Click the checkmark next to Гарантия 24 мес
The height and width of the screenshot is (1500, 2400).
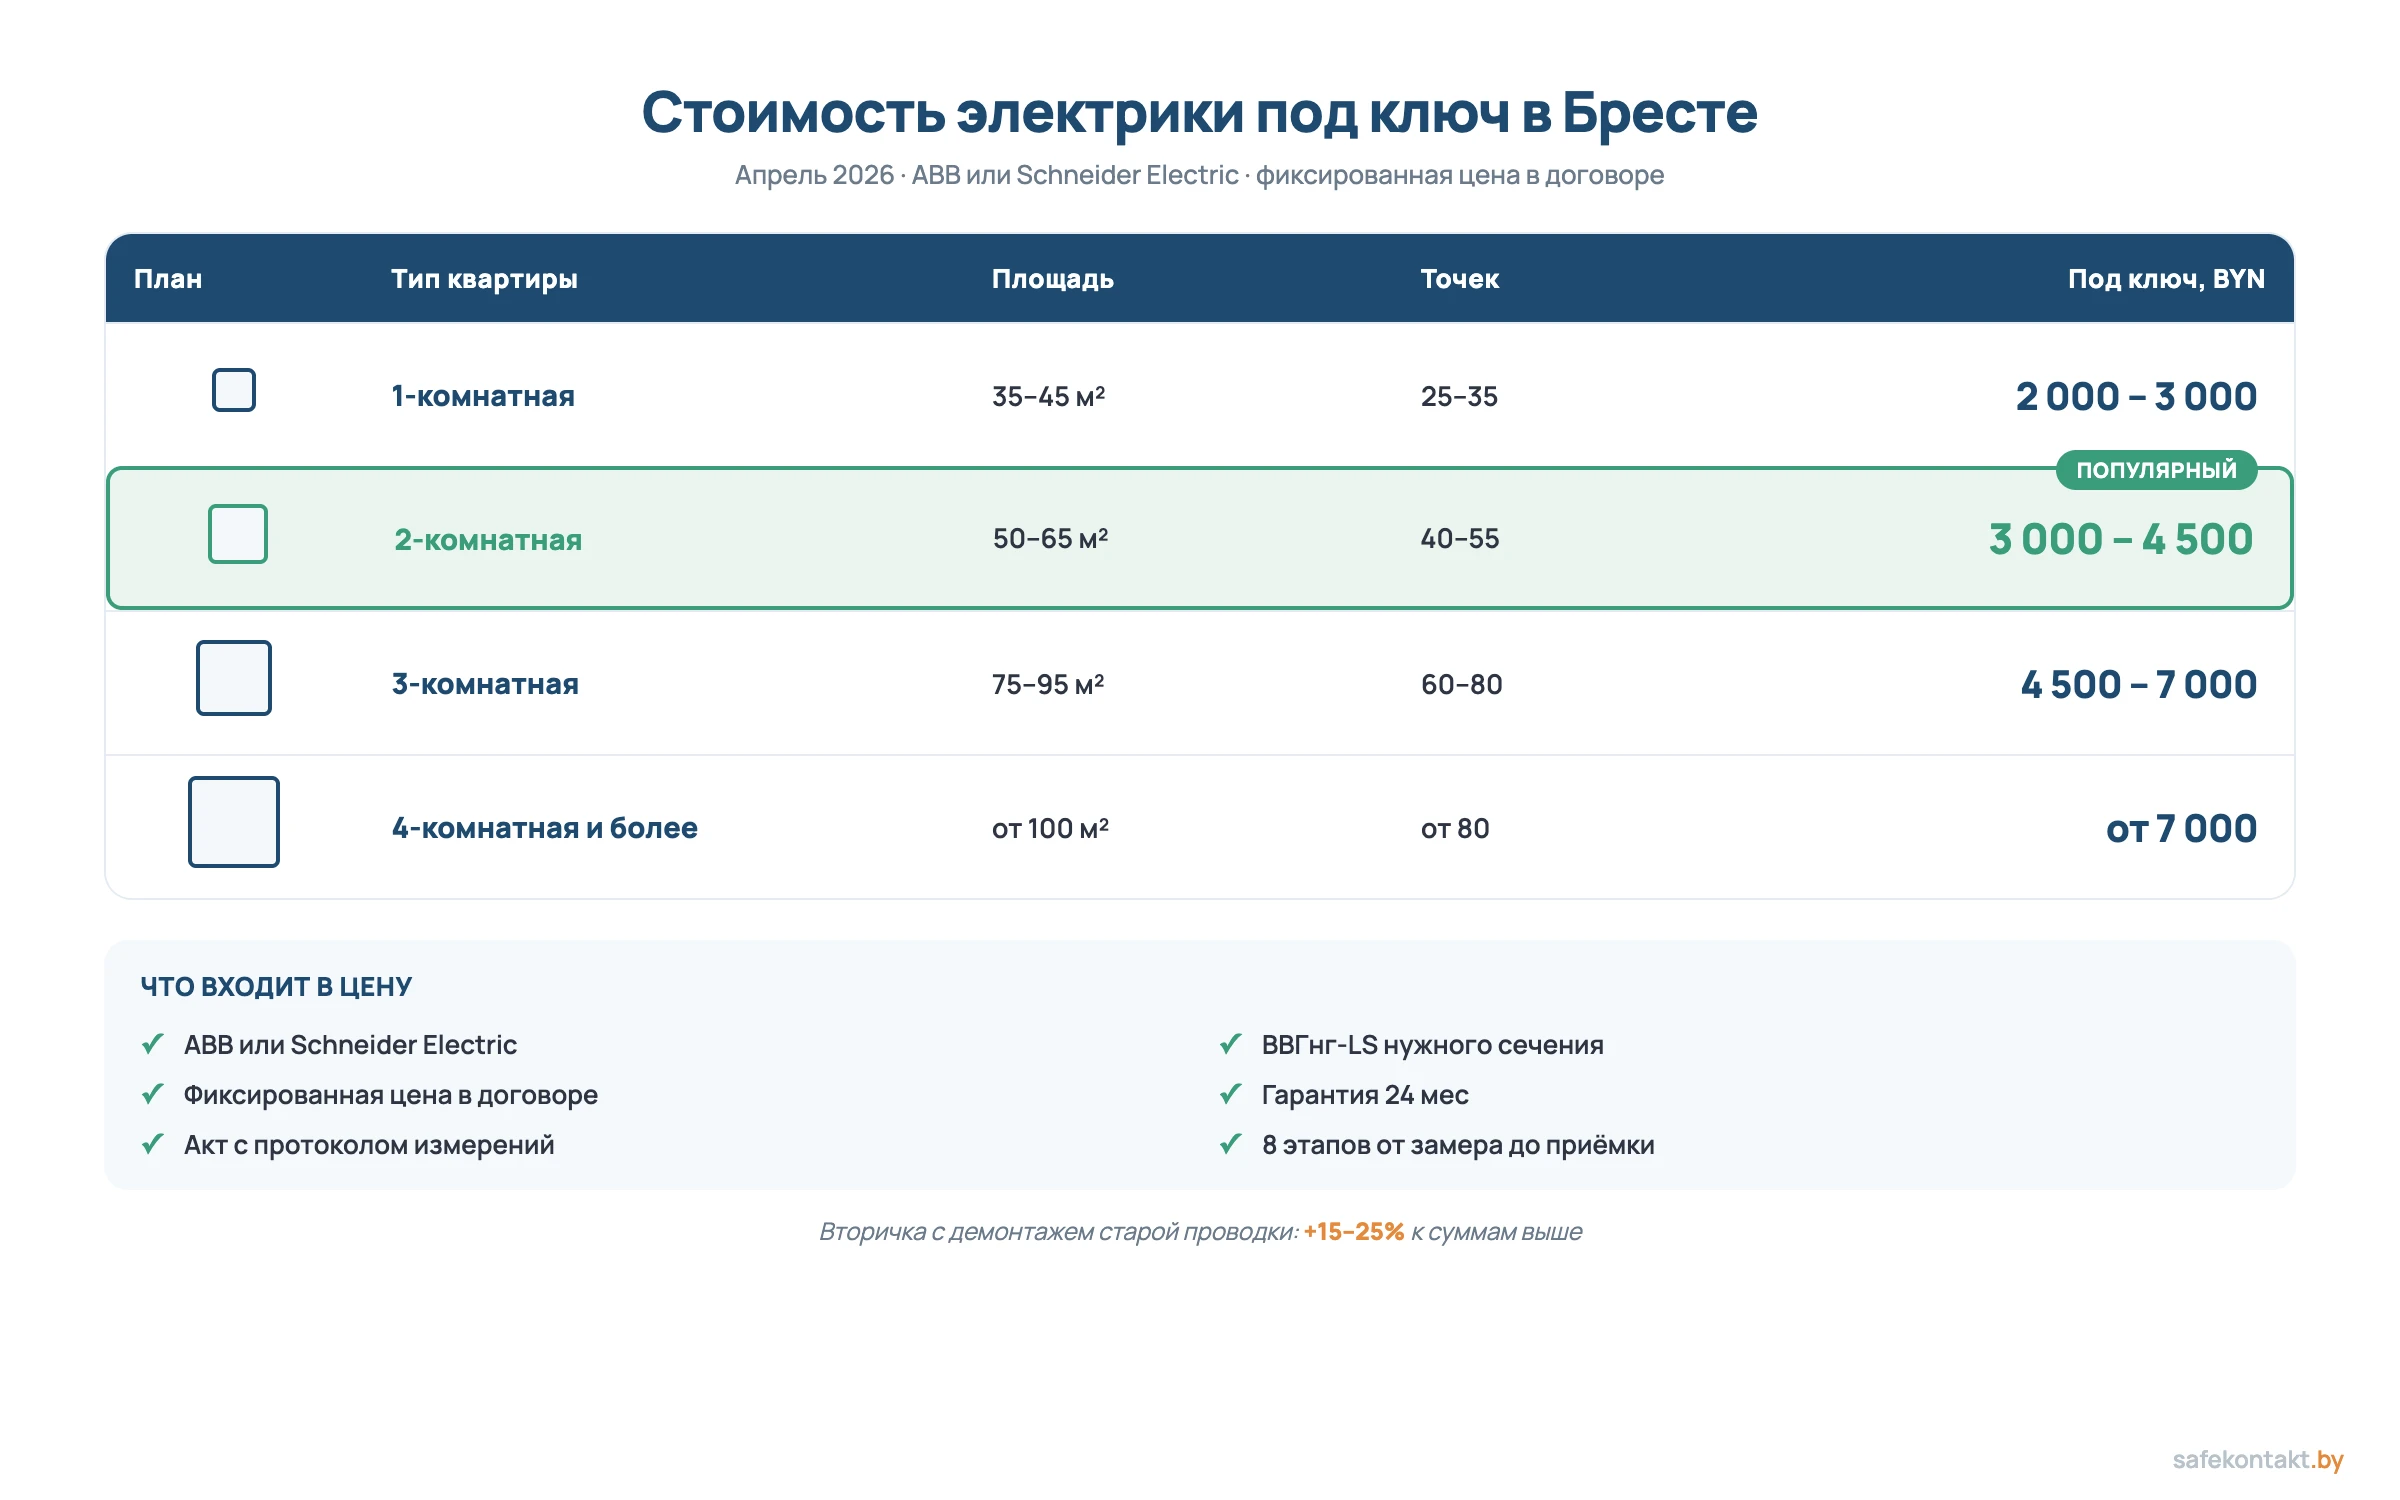pos(1231,1095)
